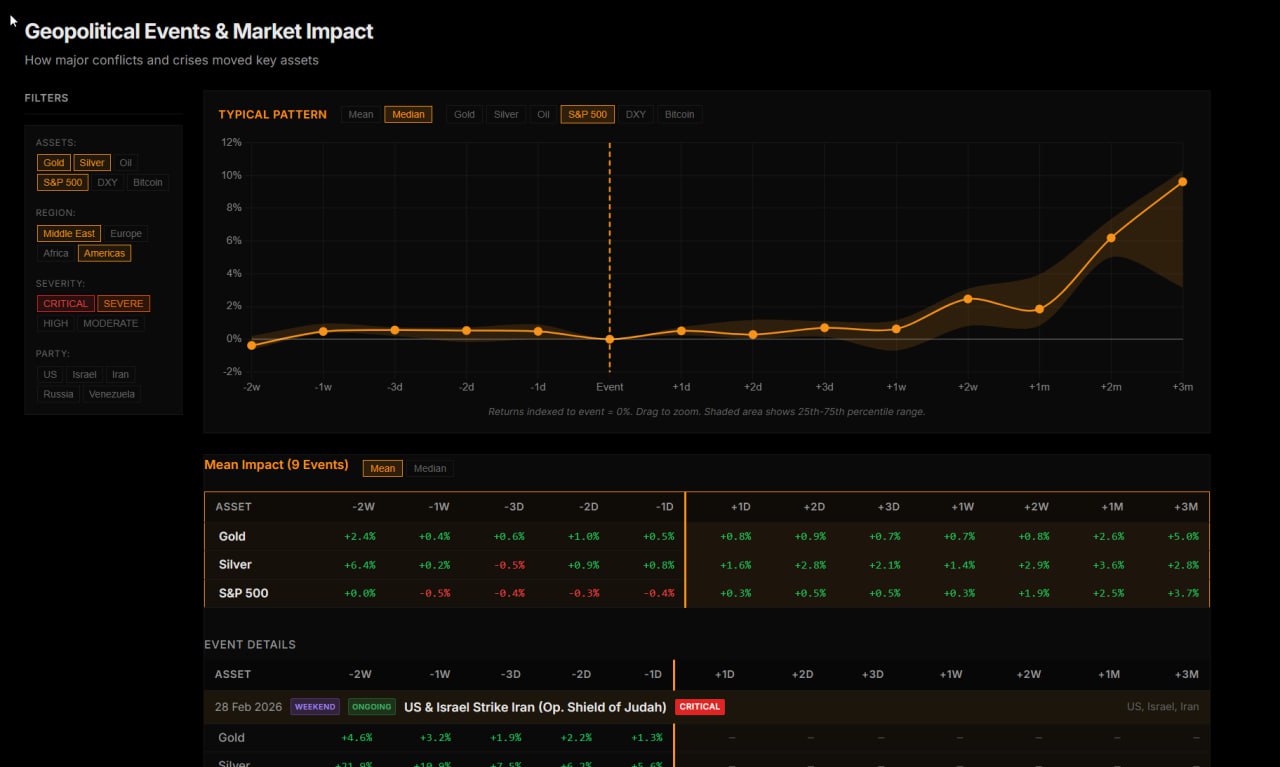Deselect the Silver asset filter
Image resolution: width=1280 pixels, height=767 pixels.
tap(91, 162)
